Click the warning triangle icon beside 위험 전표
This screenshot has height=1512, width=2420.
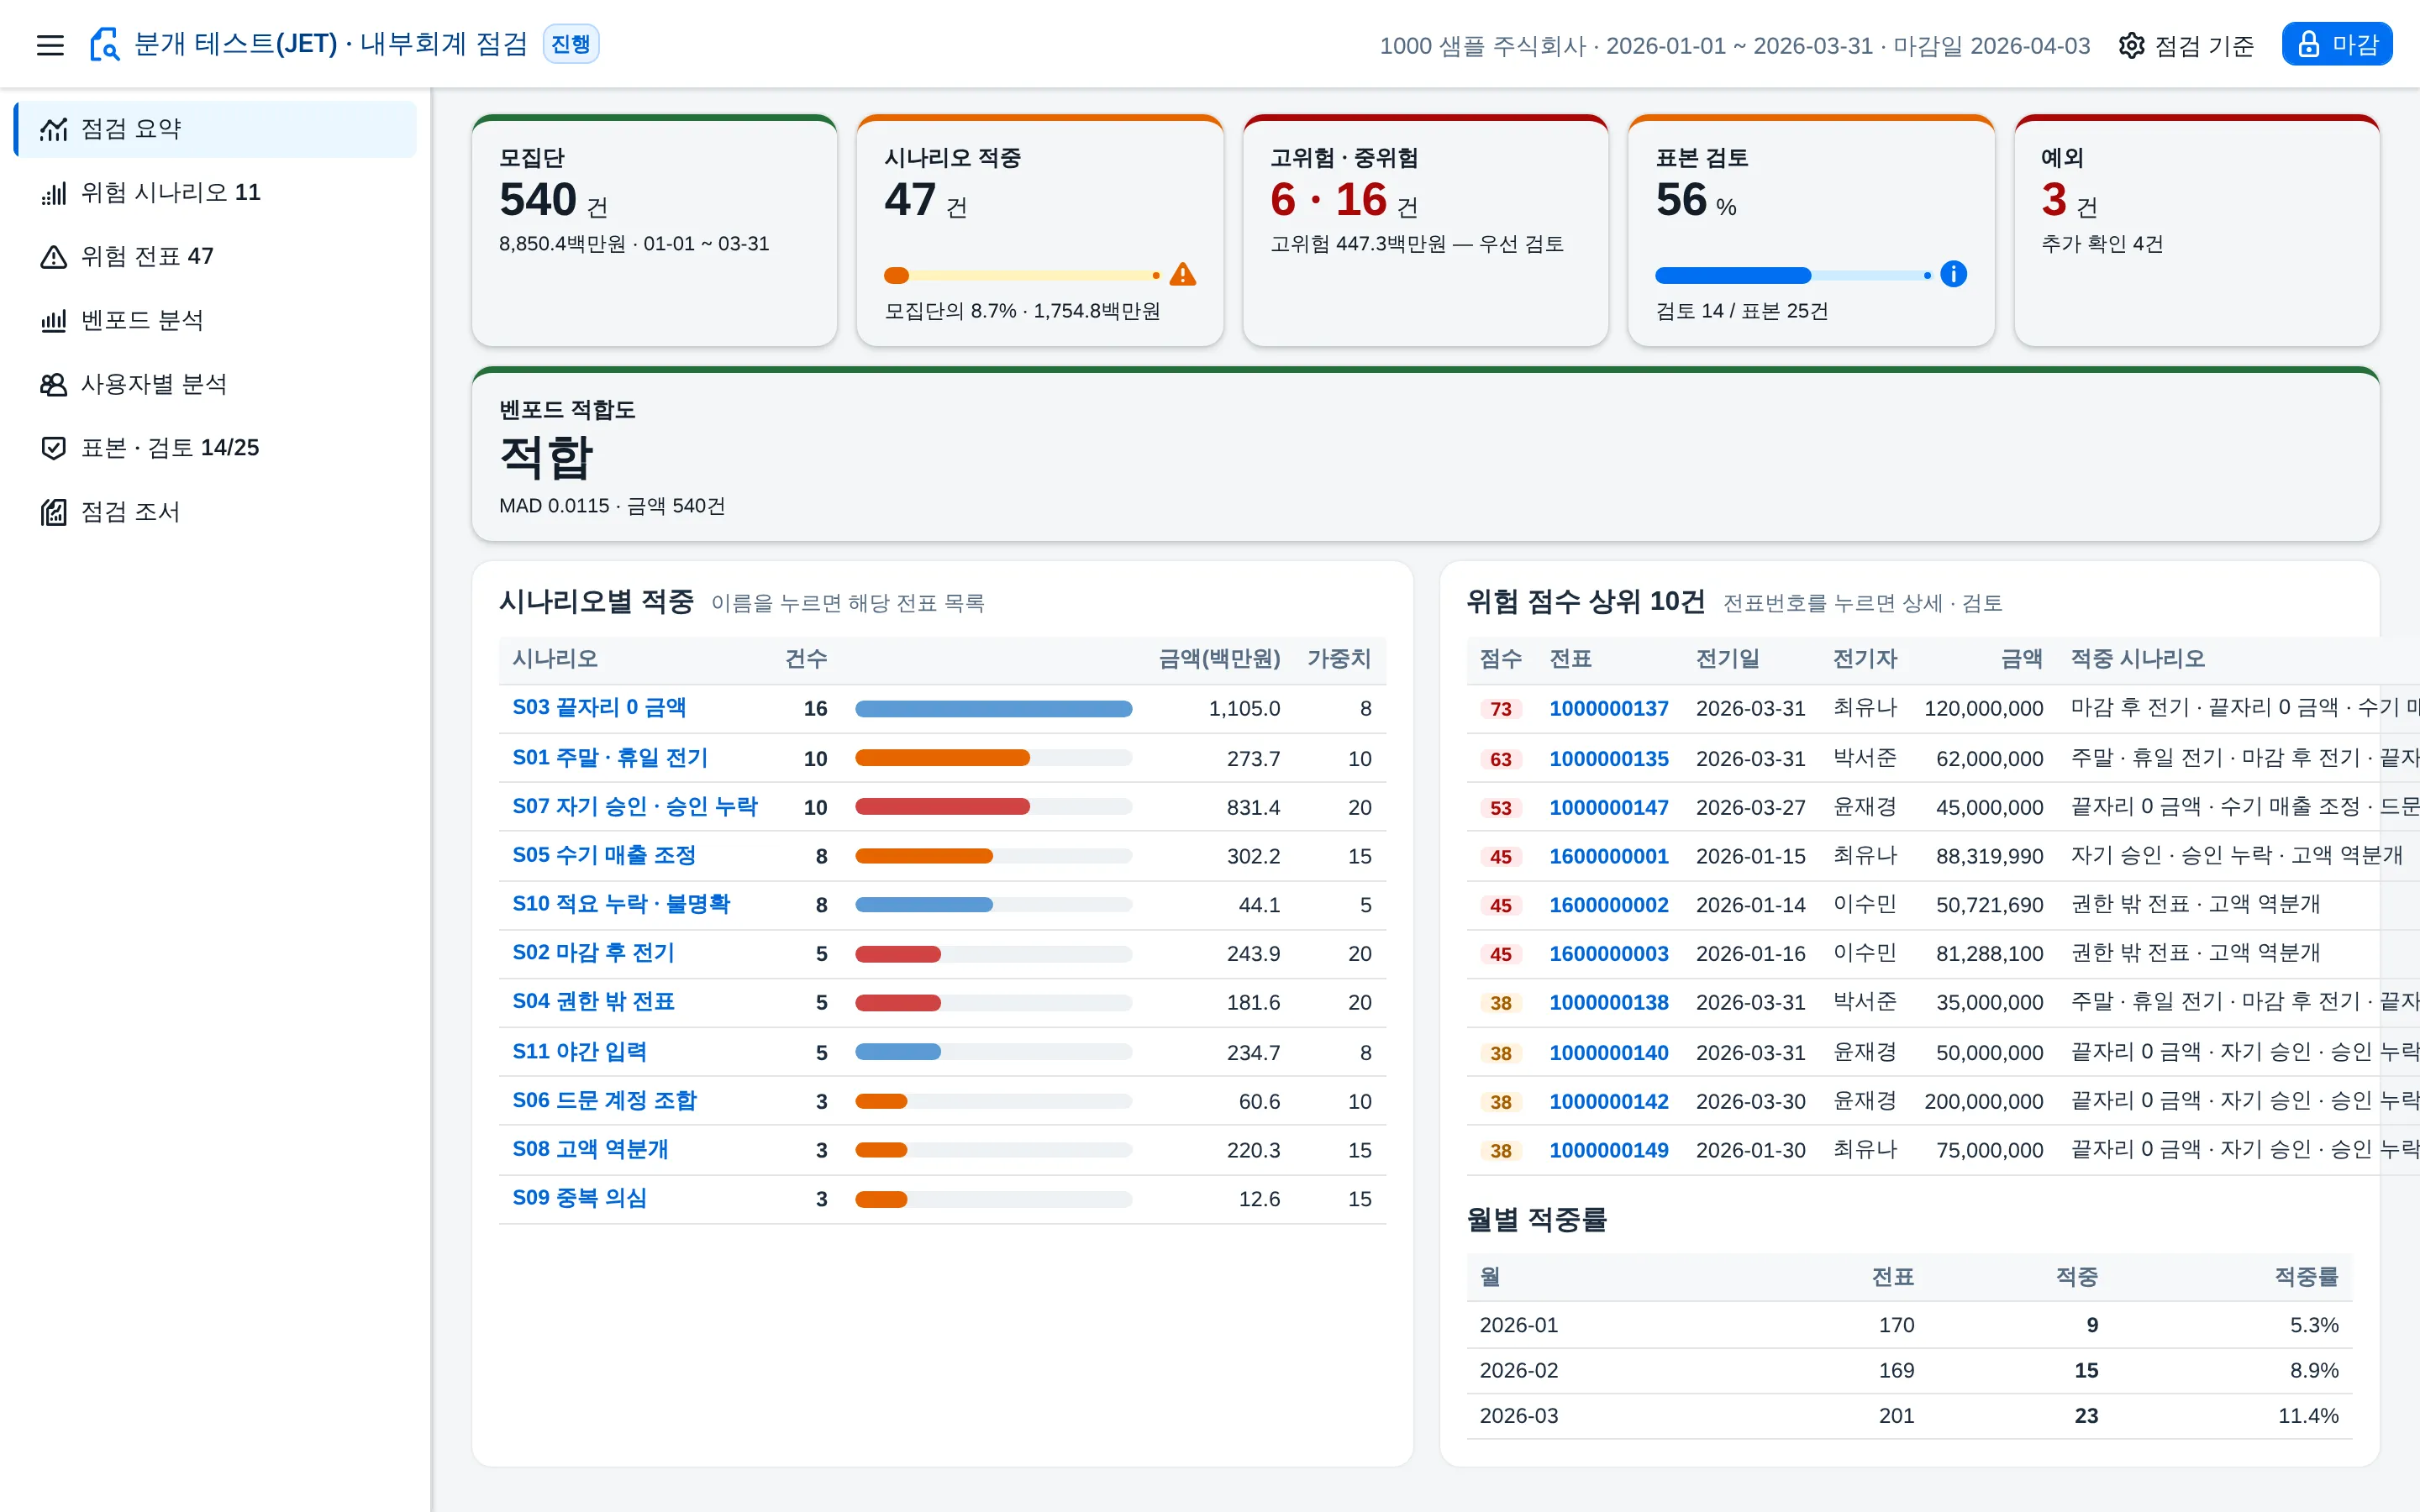(x=53, y=257)
